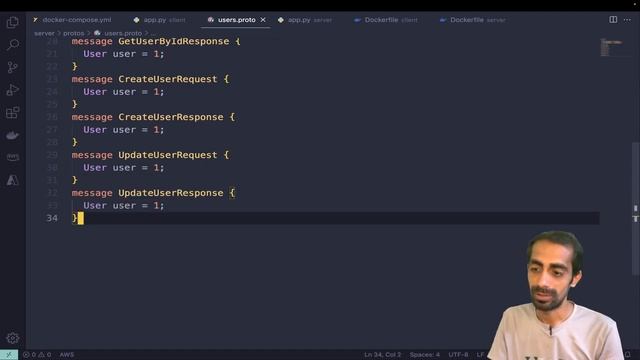Viewport: 640px width, 360px height.
Task: Switch to docker-compose.yml tab
Action: point(72,20)
